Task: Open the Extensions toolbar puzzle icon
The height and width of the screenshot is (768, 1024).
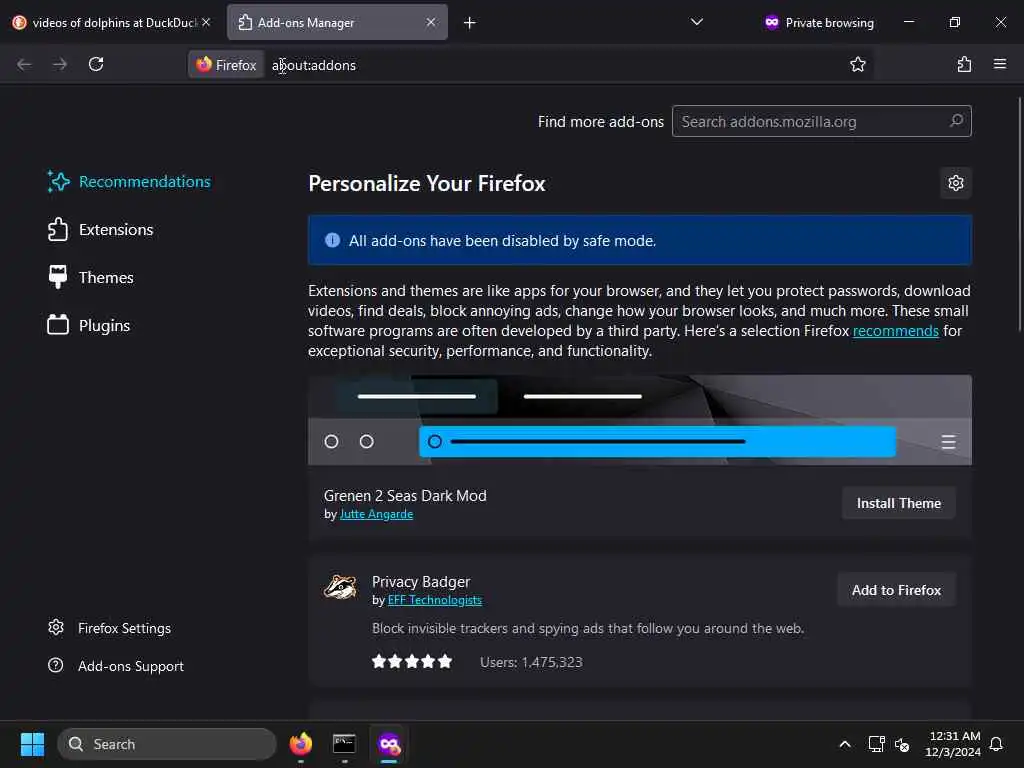Action: click(x=964, y=64)
